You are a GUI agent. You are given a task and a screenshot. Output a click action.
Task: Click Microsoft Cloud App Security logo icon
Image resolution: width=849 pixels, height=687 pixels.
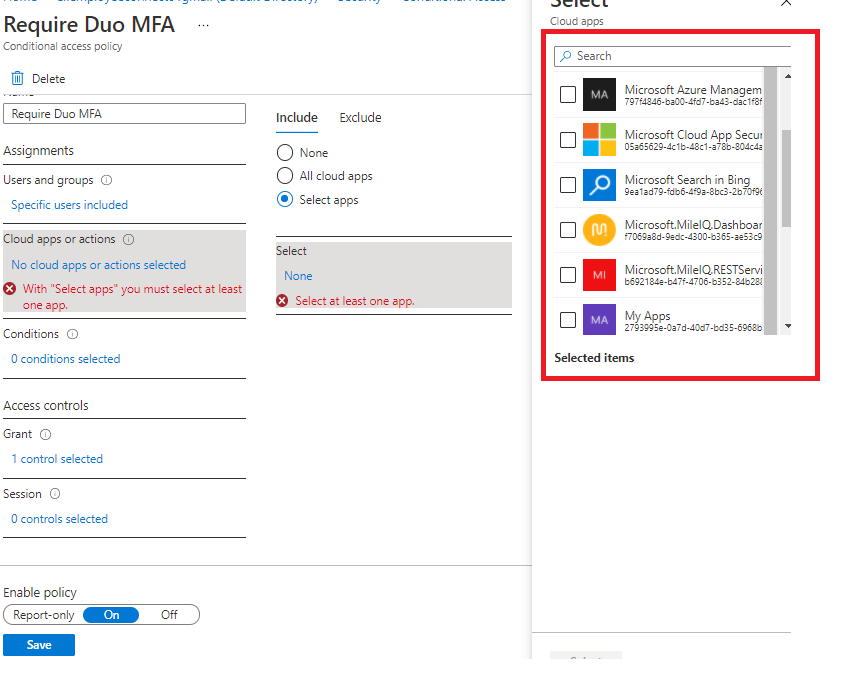pyautogui.click(x=599, y=139)
